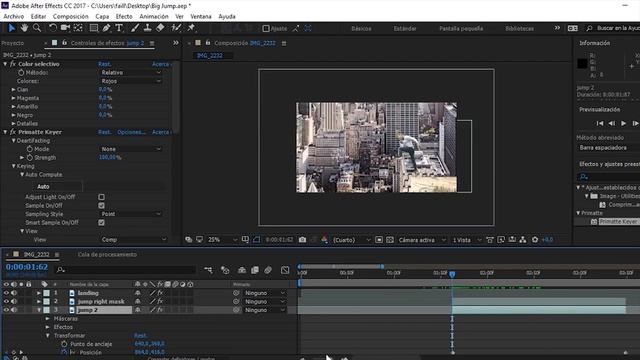Select the Roto Brush tool
Viewport: 640px width, 360px height.
pyautogui.click(x=176, y=28)
